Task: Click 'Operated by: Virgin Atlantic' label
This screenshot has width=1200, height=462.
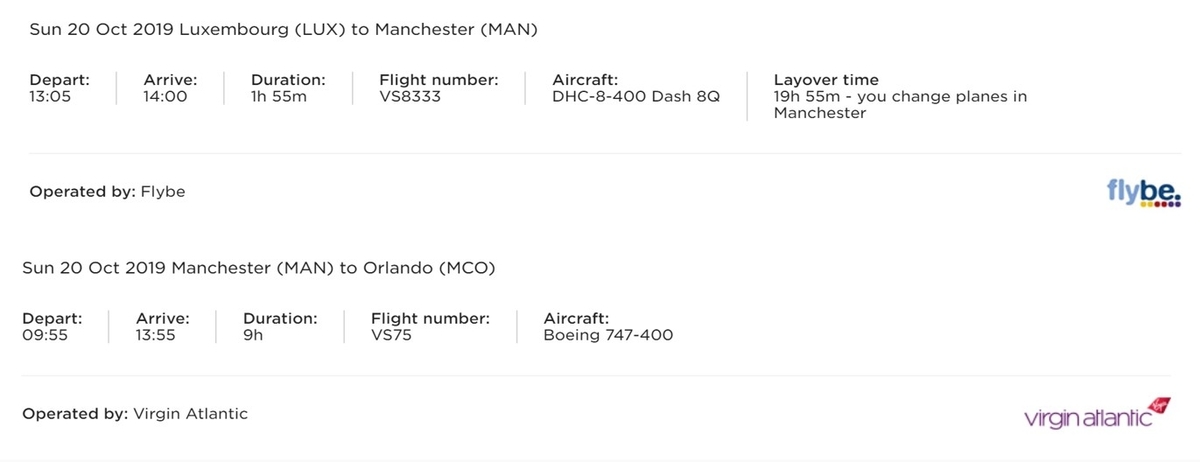Action: (x=135, y=413)
